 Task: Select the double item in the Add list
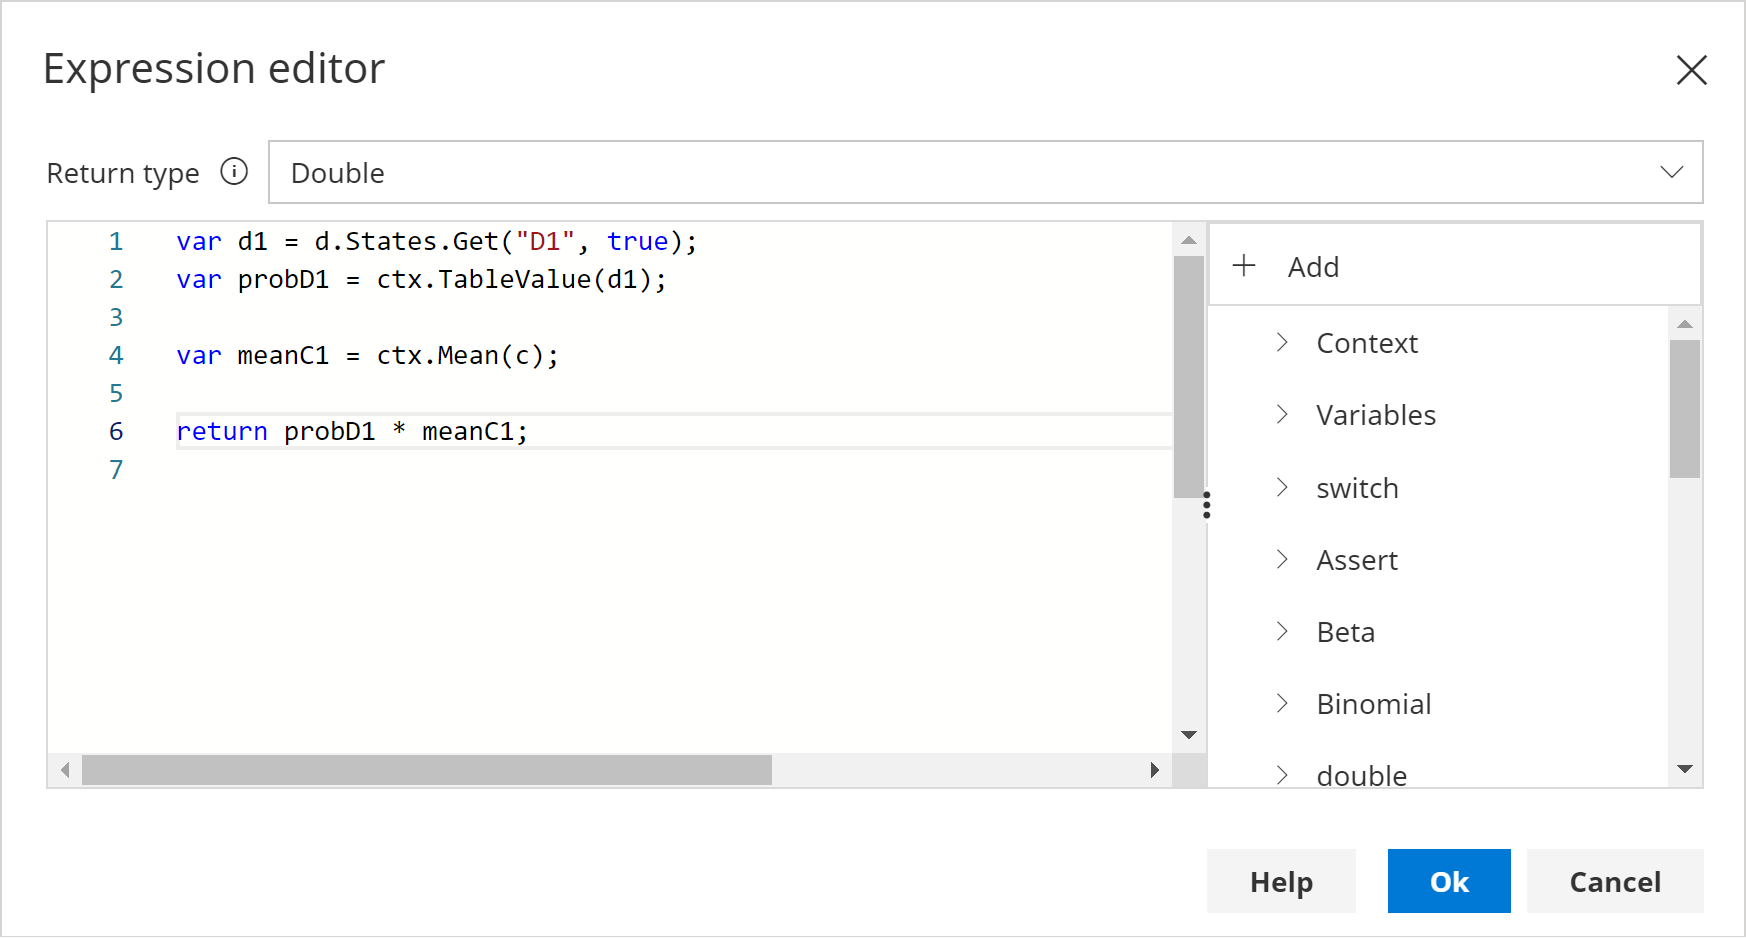(1361, 774)
